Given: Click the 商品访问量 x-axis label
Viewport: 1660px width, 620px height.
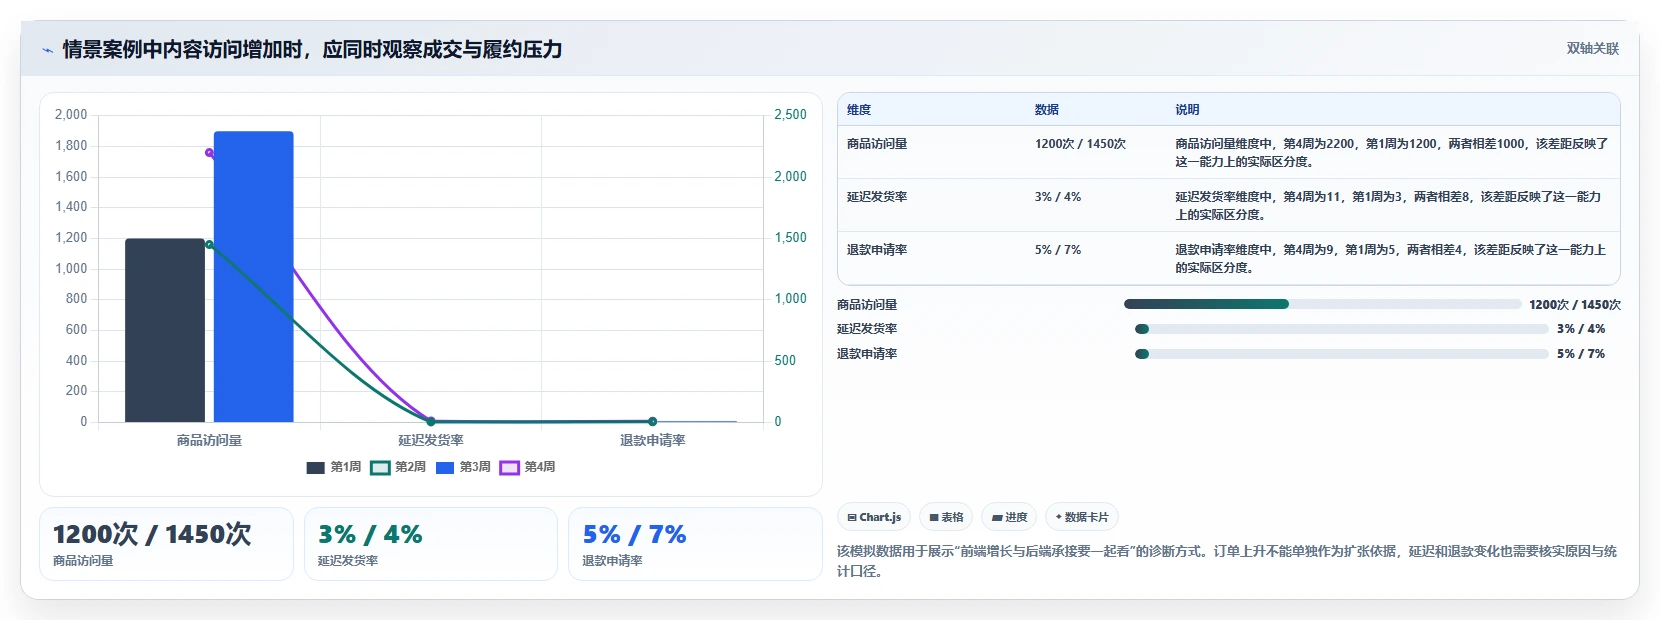Looking at the screenshot, I should [x=209, y=440].
